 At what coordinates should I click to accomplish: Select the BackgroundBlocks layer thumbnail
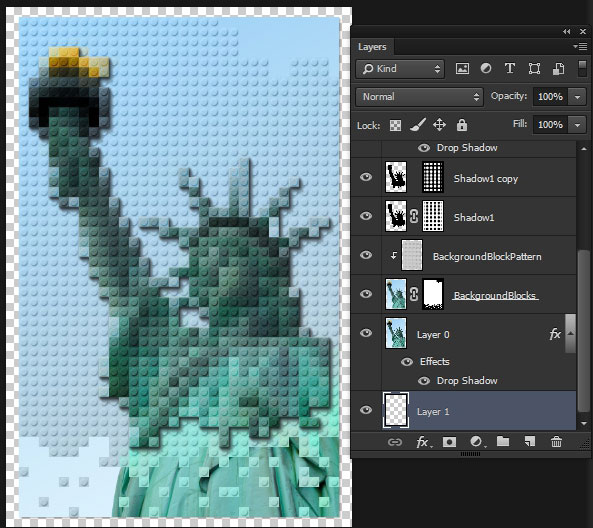pyautogui.click(x=396, y=294)
